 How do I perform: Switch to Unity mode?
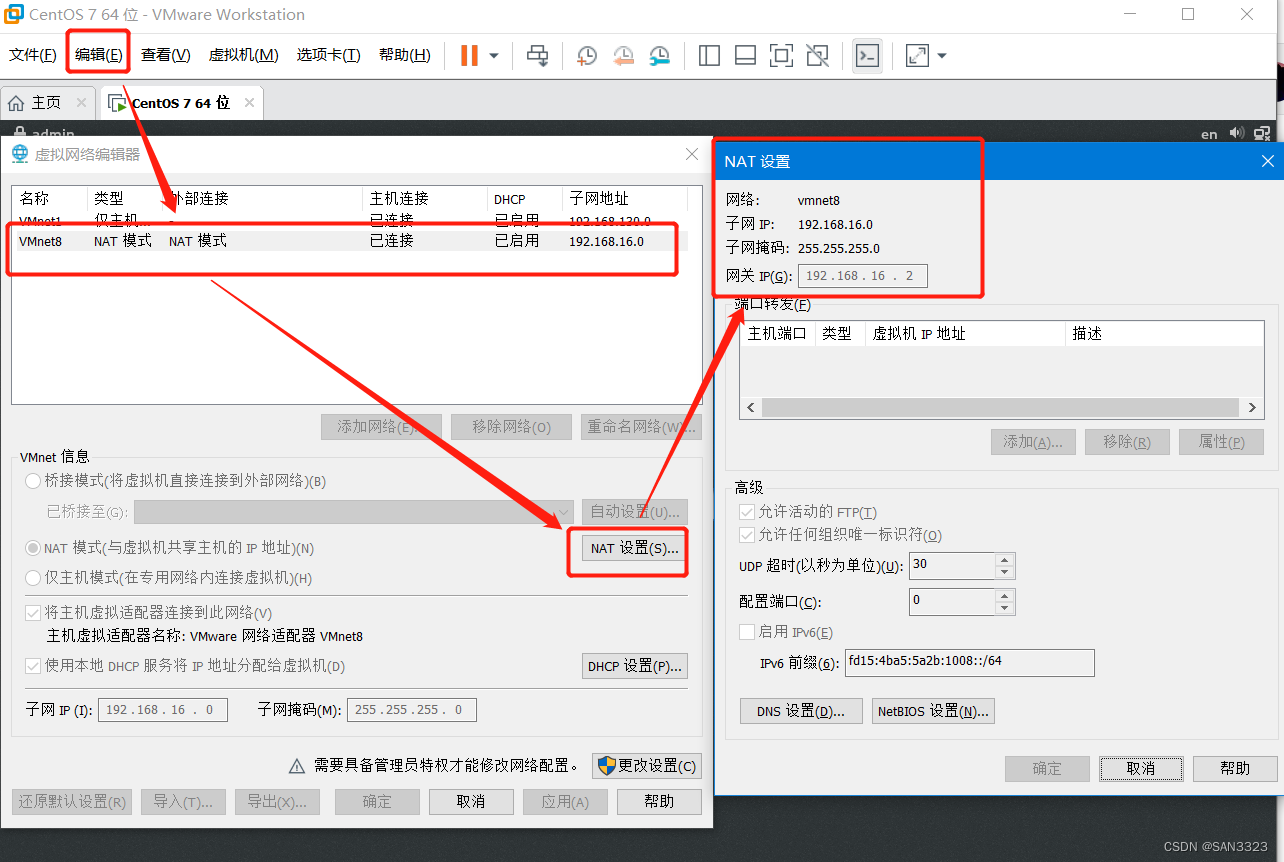[817, 56]
